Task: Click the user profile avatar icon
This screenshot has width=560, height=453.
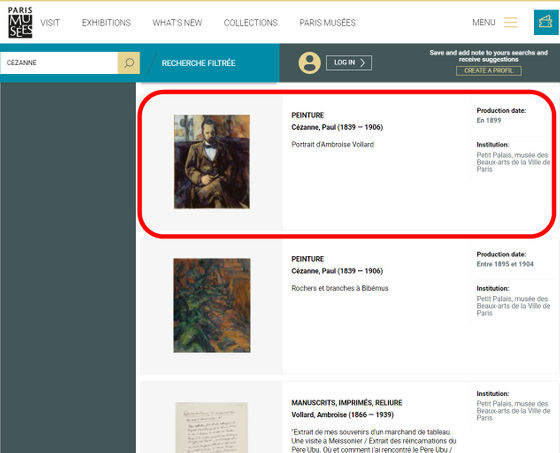Action: coord(309,63)
